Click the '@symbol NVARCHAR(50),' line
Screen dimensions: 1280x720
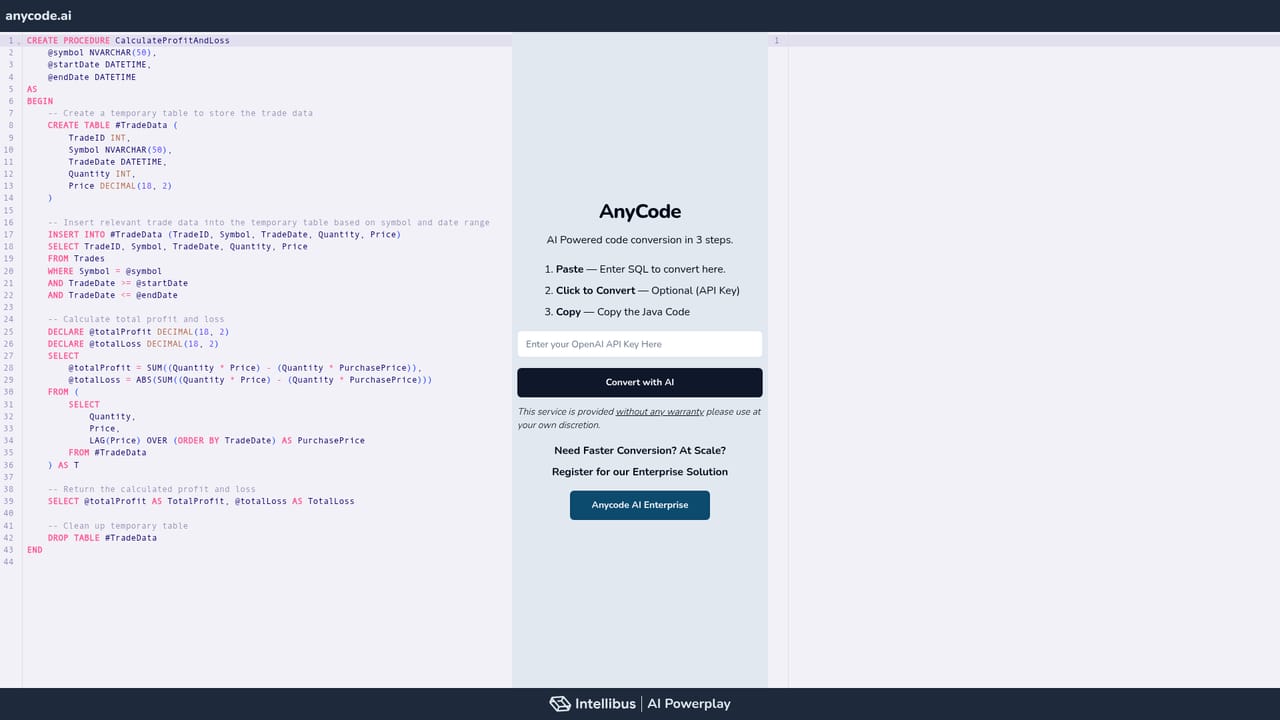coord(102,53)
